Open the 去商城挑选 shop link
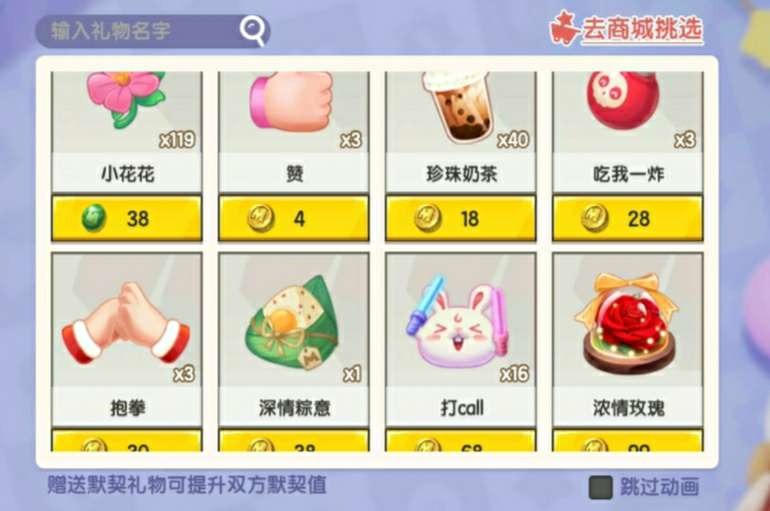The height and width of the screenshot is (511, 770). point(642,29)
